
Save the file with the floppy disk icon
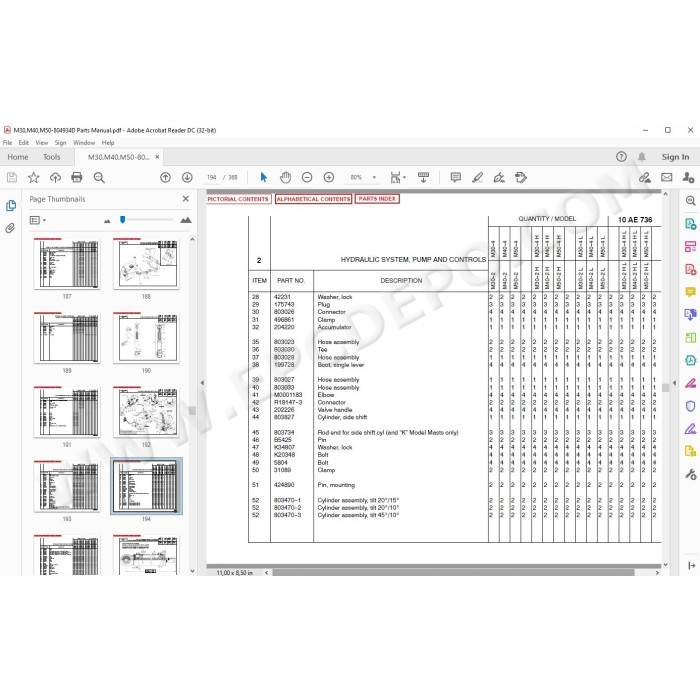pyautogui.click(x=12, y=178)
